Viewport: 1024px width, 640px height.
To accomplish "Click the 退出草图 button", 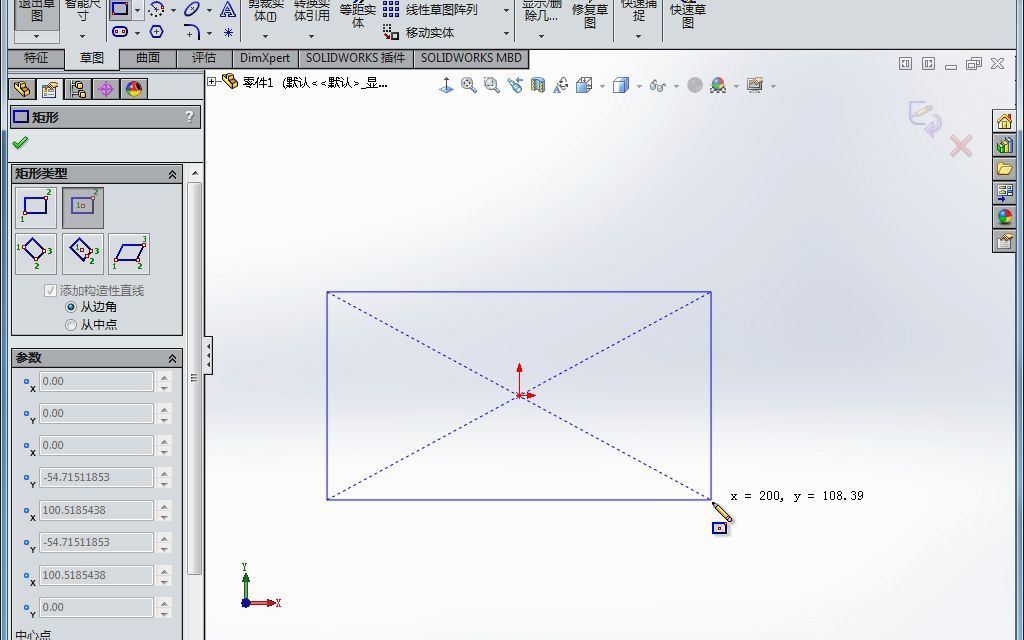I will [35, 13].
